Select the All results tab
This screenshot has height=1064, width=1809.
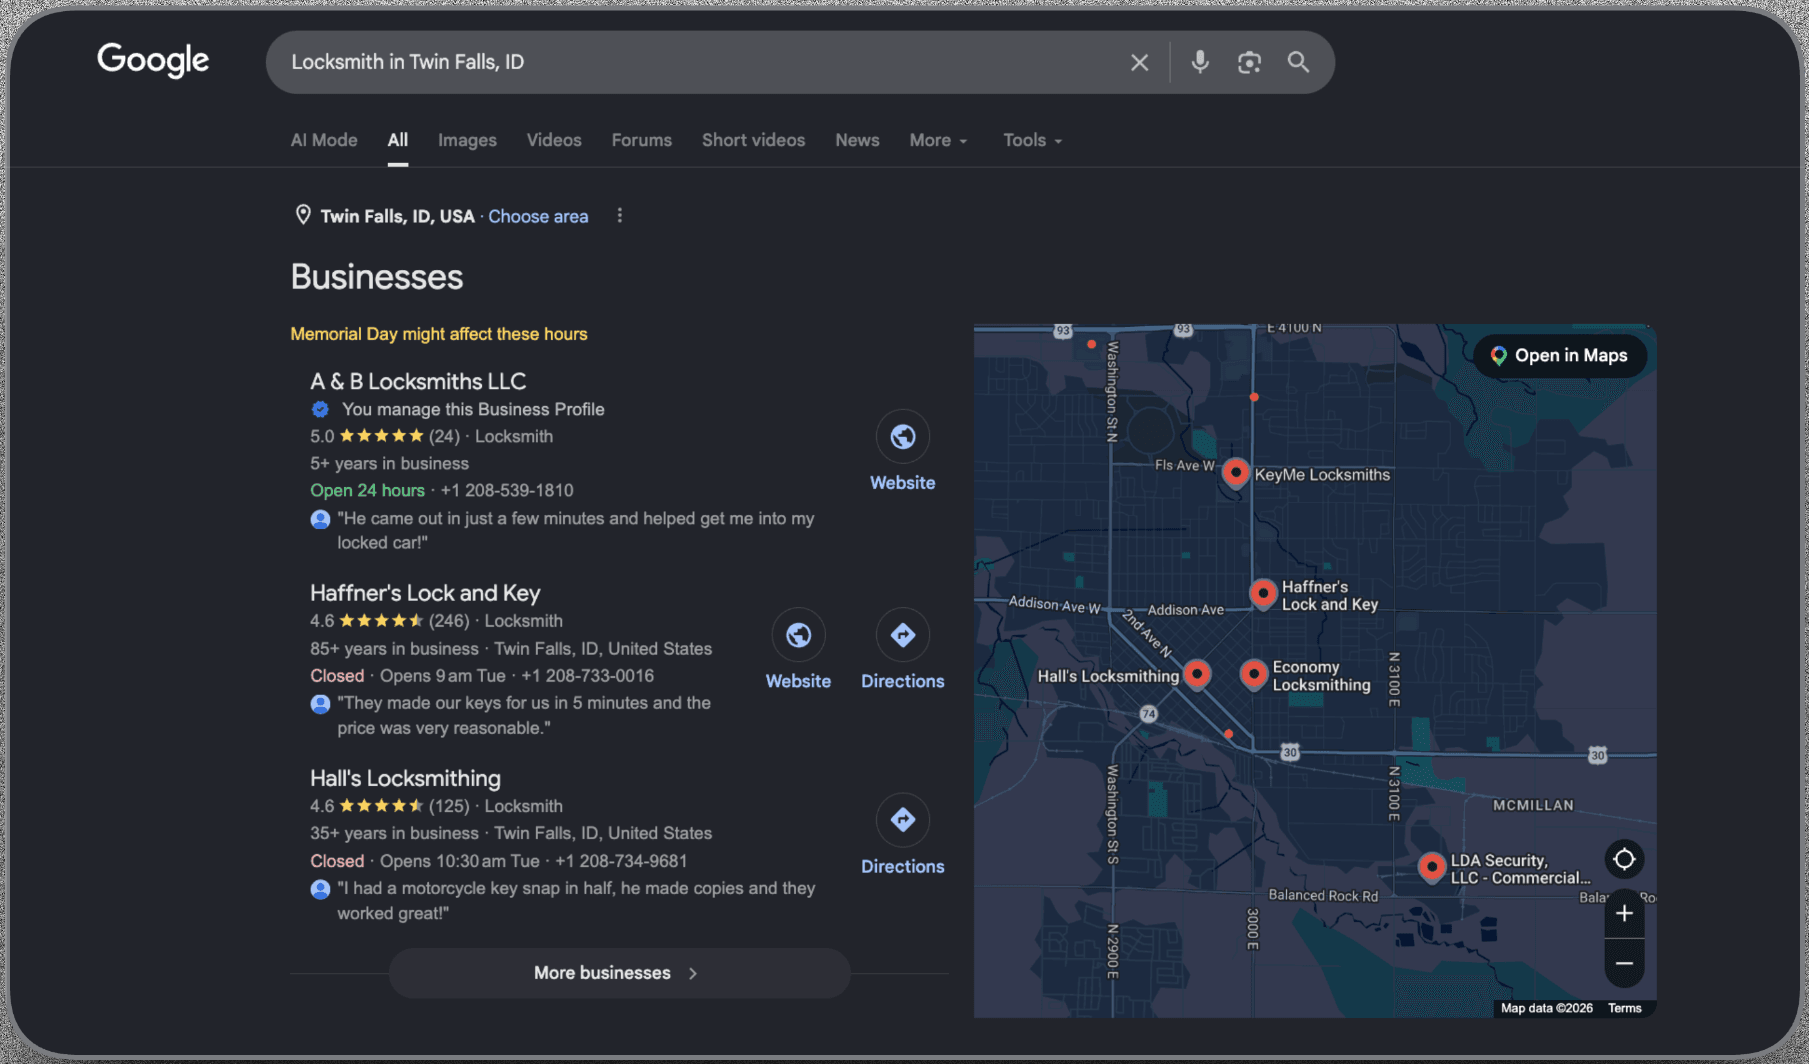398,140
